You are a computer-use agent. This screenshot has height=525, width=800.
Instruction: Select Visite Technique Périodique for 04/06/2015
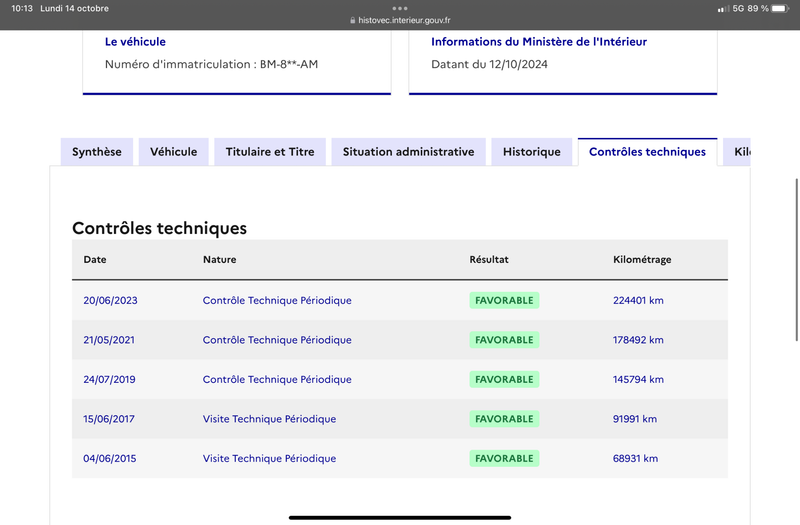(x=269, y=459)
